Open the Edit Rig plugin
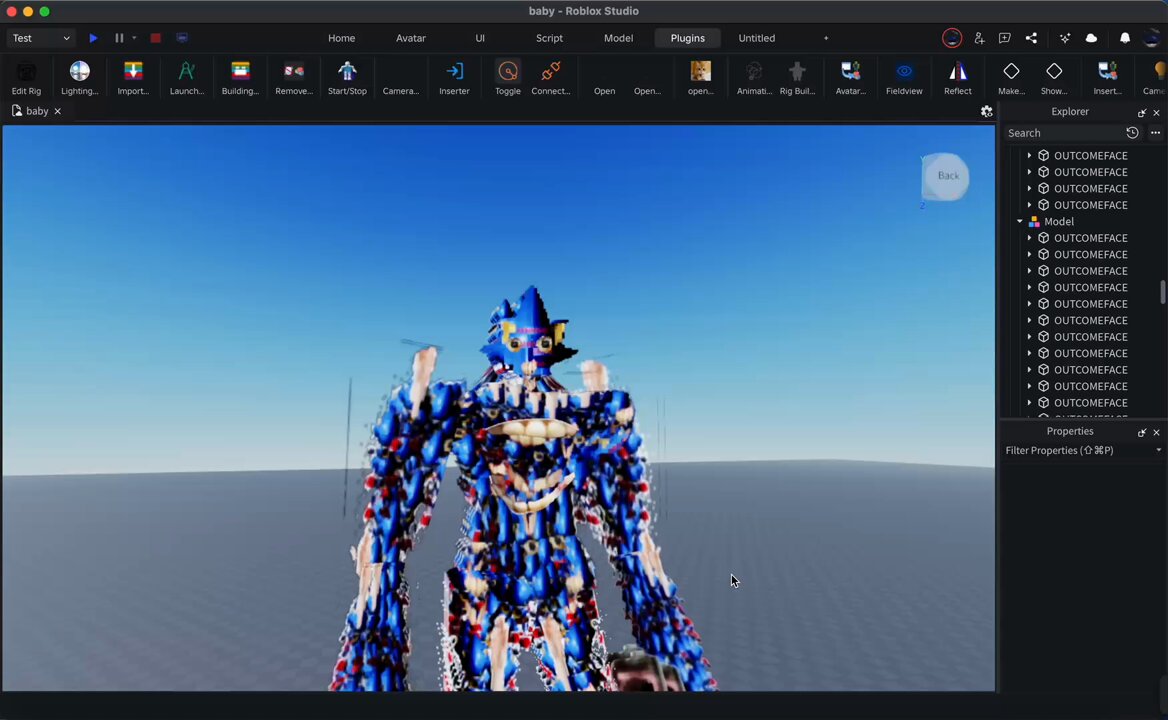The width and height of the screenshot is (1168, 720). 26,78
